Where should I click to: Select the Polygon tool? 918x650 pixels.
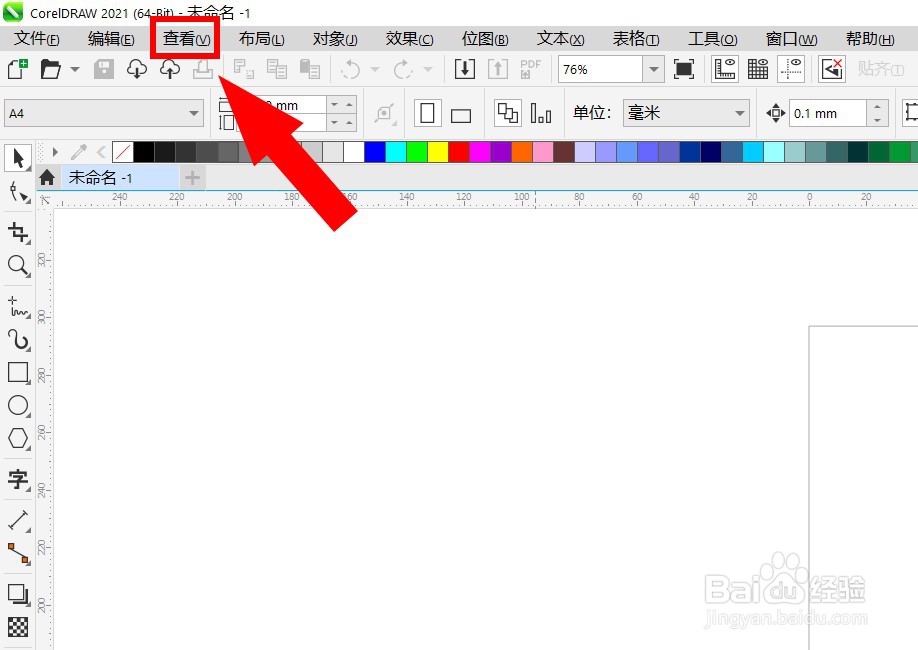[x=18, y=438]
